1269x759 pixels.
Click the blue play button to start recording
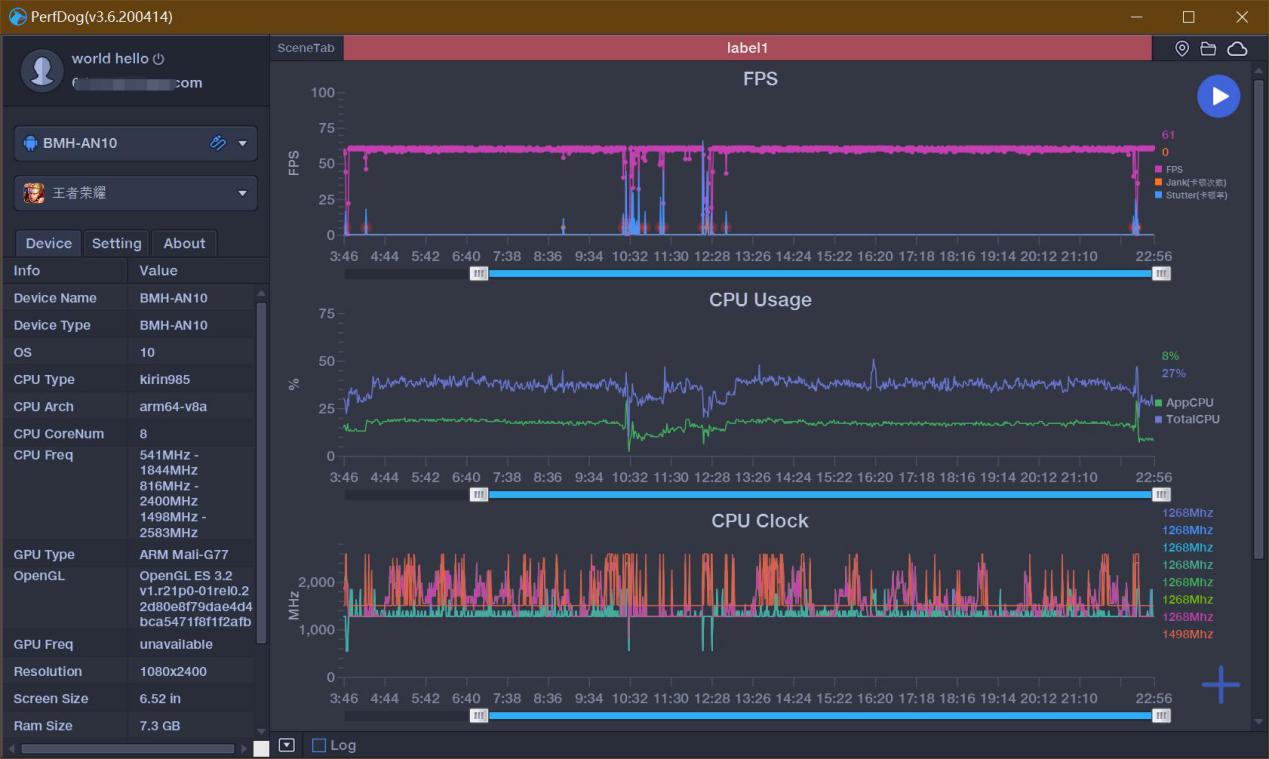[1218, 96]
